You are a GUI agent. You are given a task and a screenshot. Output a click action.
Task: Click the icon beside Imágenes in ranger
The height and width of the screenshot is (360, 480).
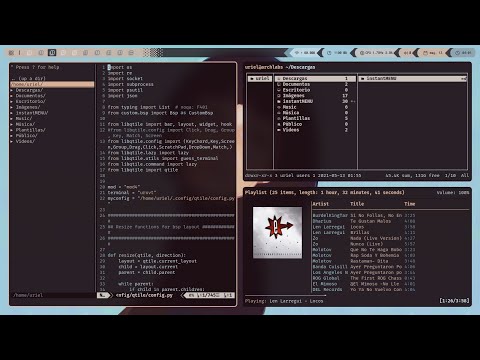tap(279, 96)
